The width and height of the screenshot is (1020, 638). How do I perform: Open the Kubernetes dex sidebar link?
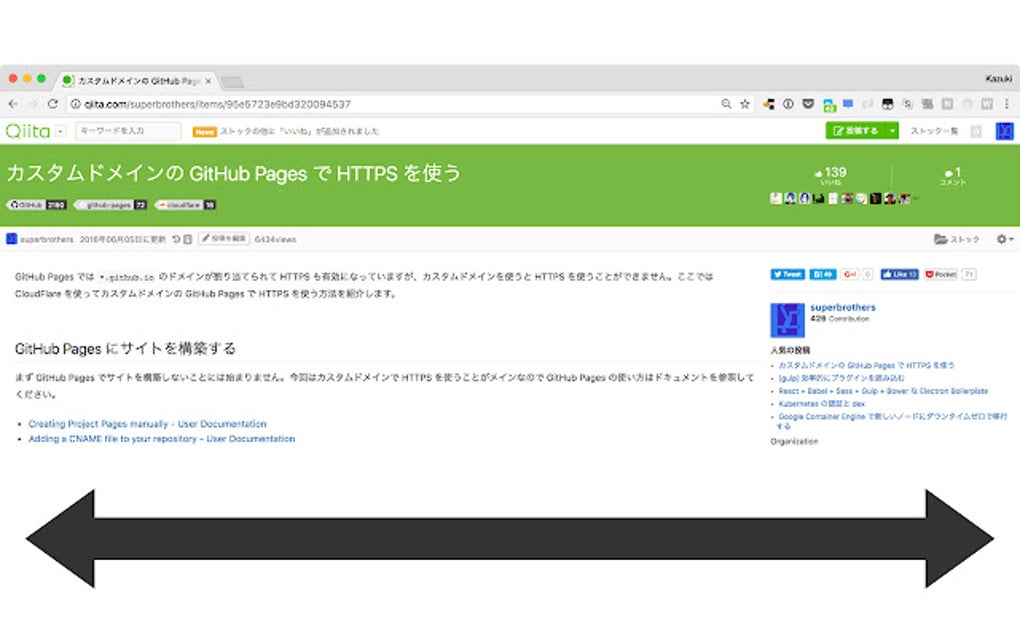[822, 404]
